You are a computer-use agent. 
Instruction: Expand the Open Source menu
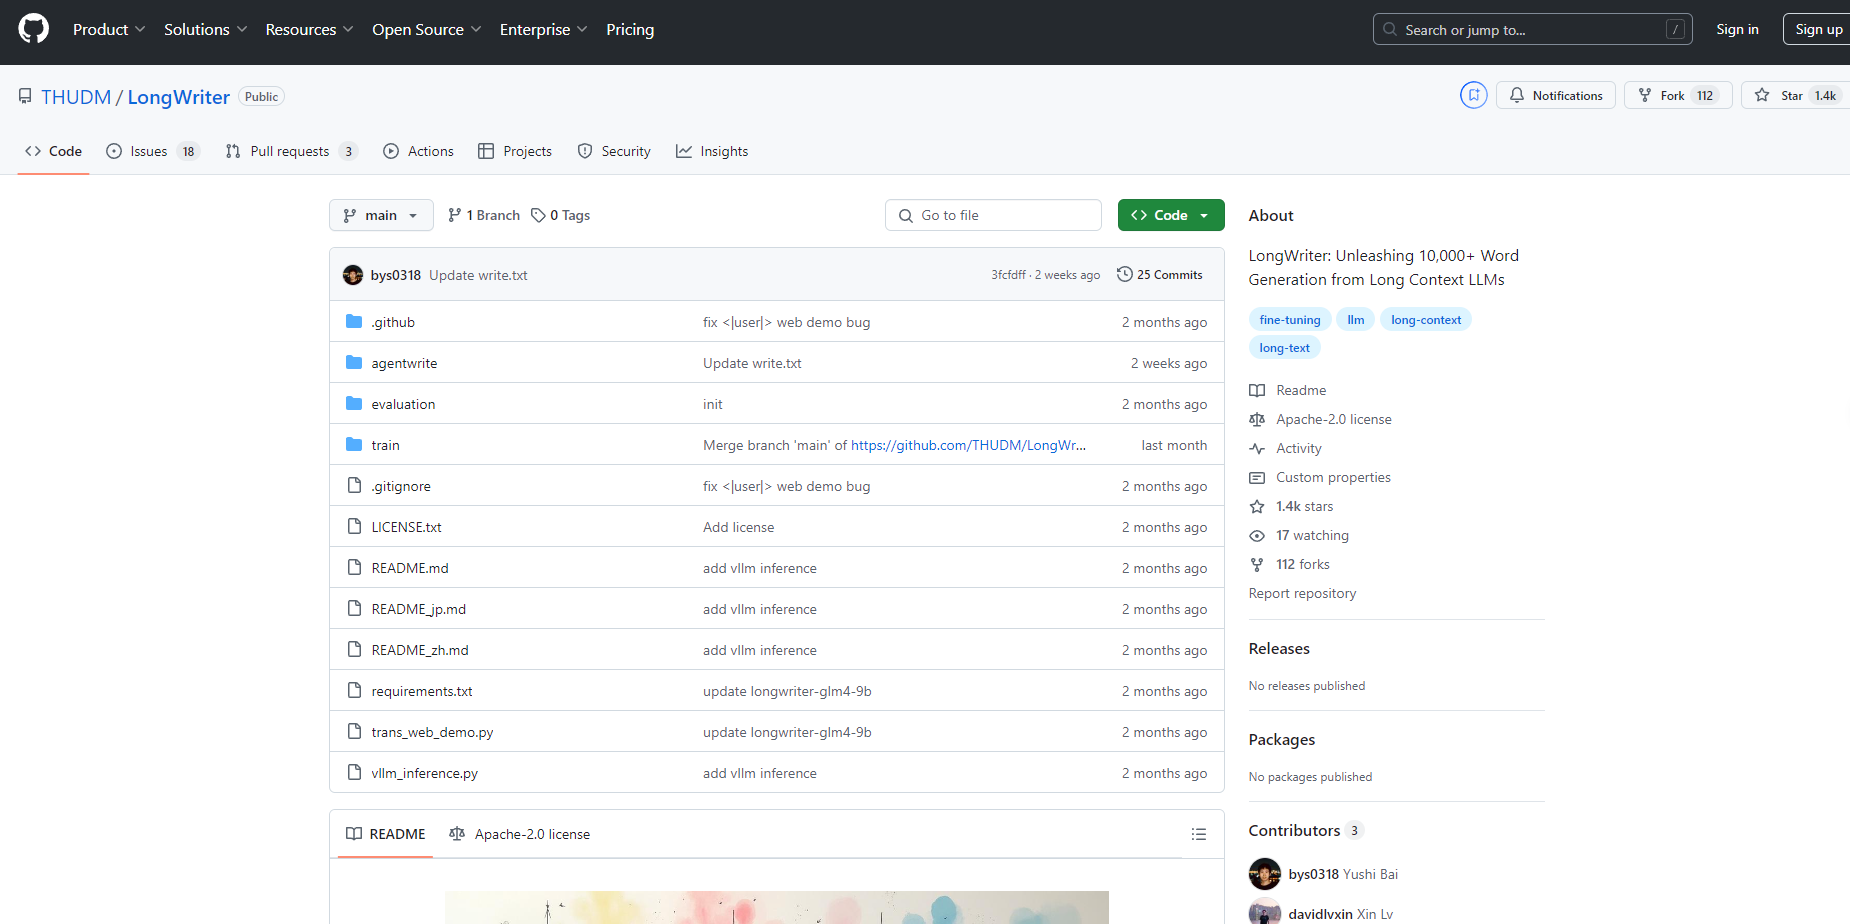(426, 30)
